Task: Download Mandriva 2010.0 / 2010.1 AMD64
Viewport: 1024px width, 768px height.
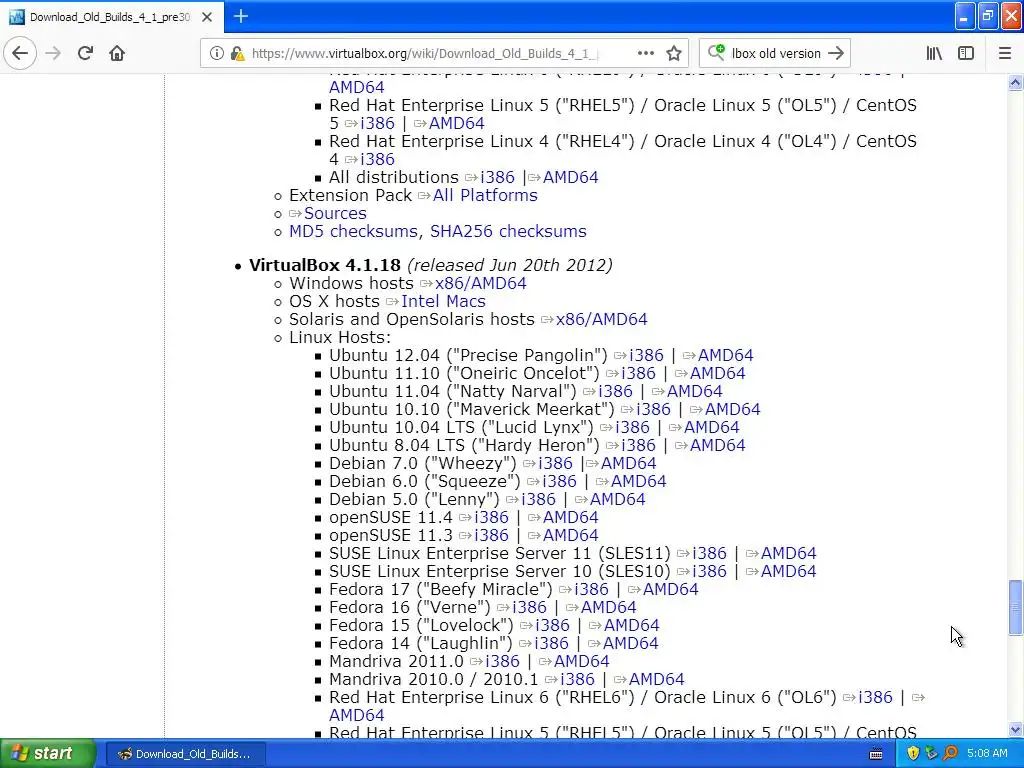Action: coord(656,679)
